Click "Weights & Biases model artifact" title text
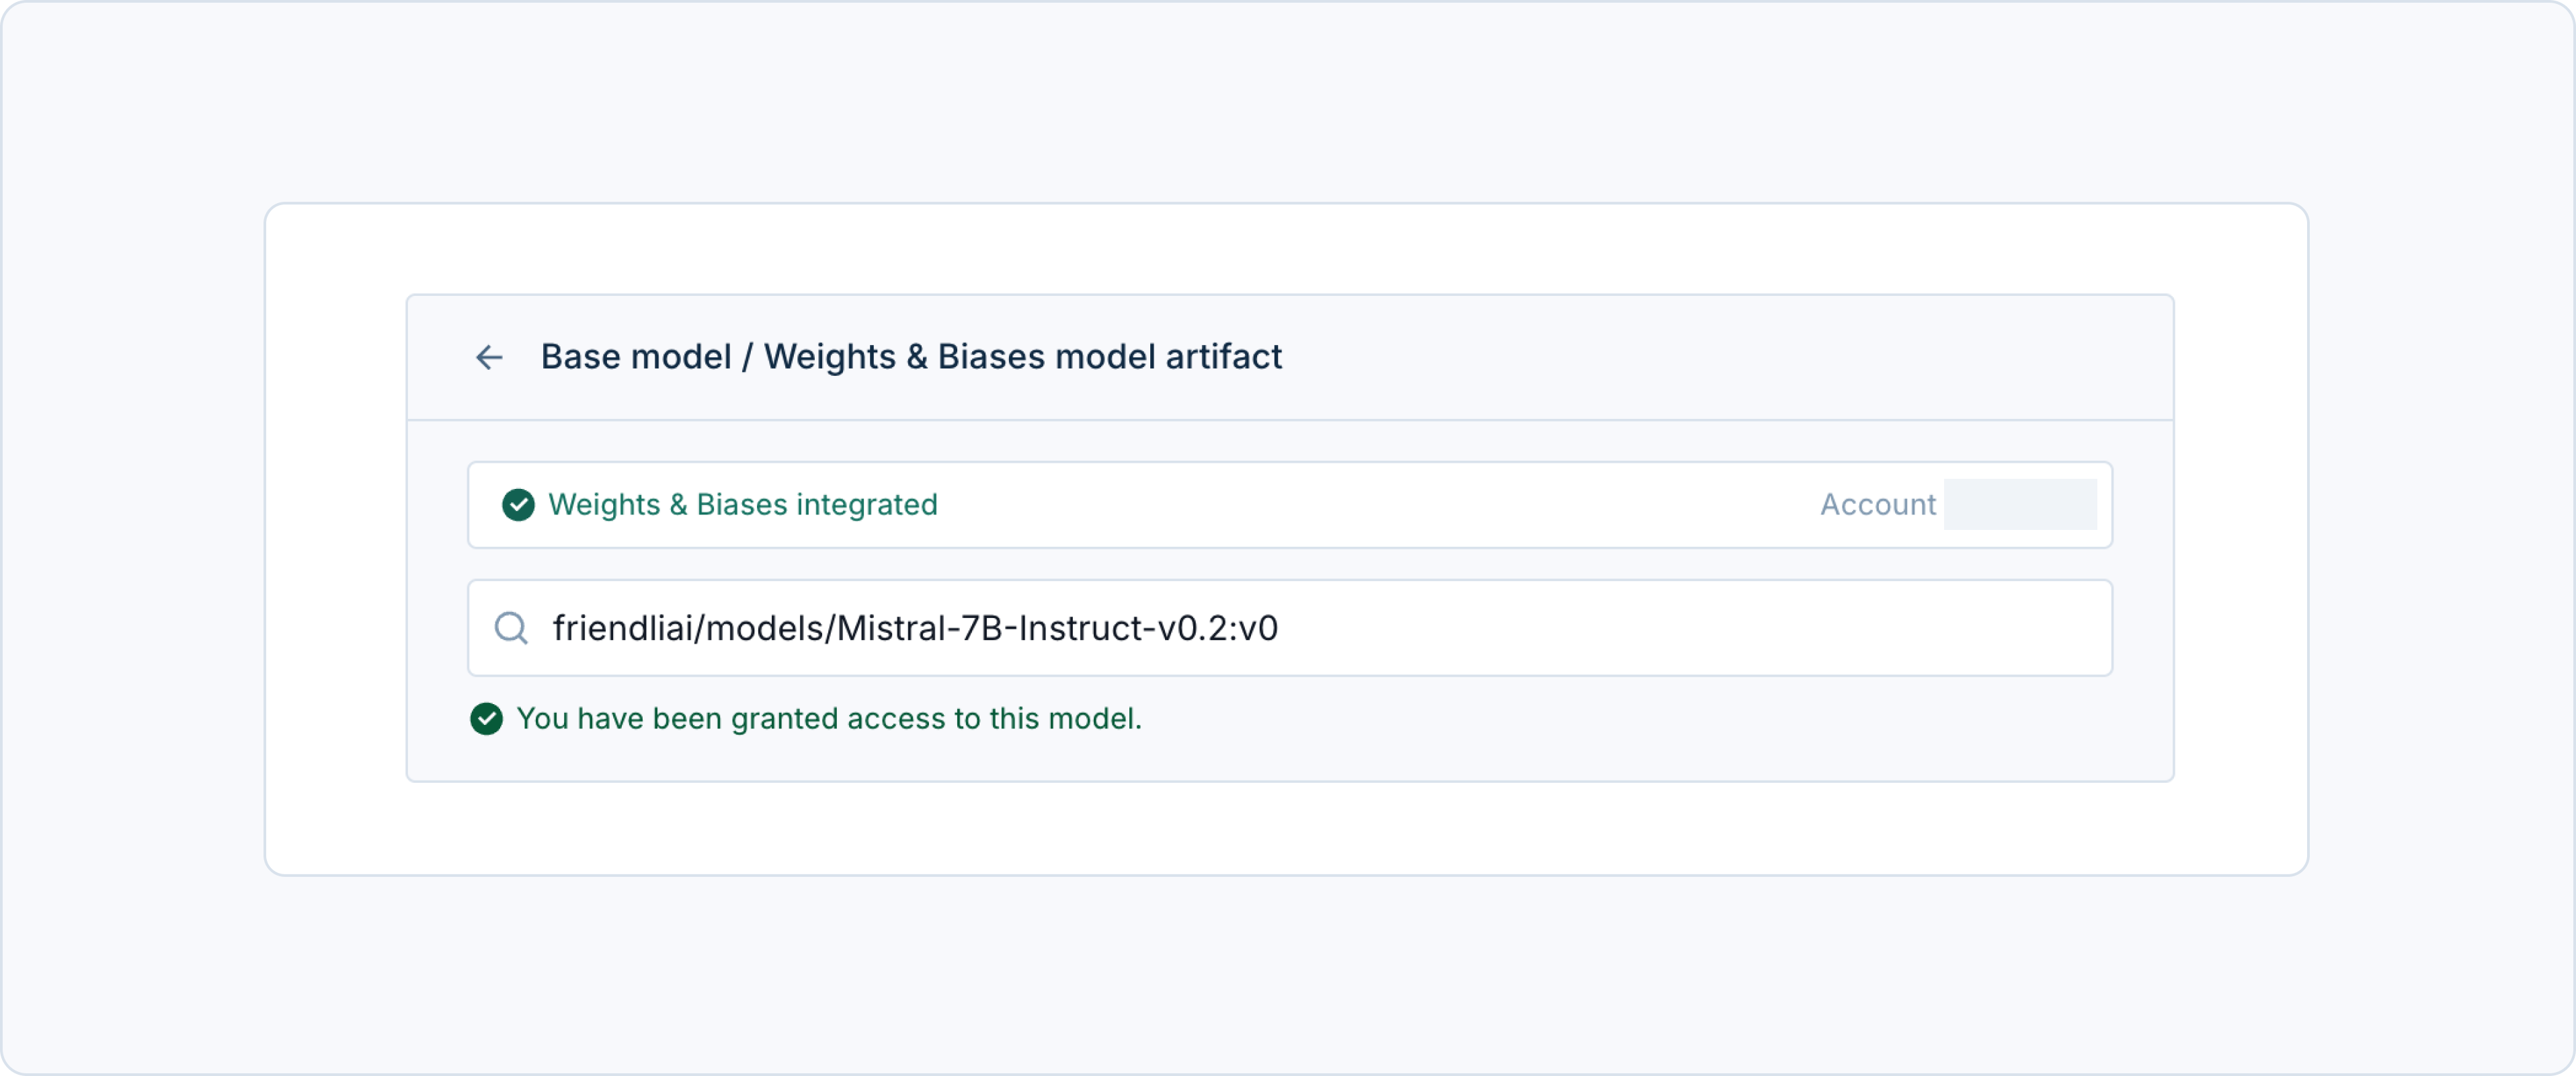2576x1076 pixels. 1022,357
